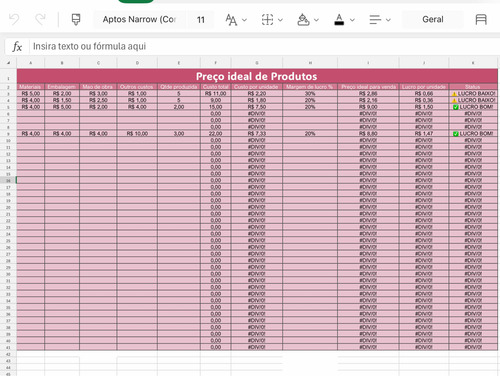Open the cell styles icon
This screenshot has width=500, height=376.
click(481, 20)
